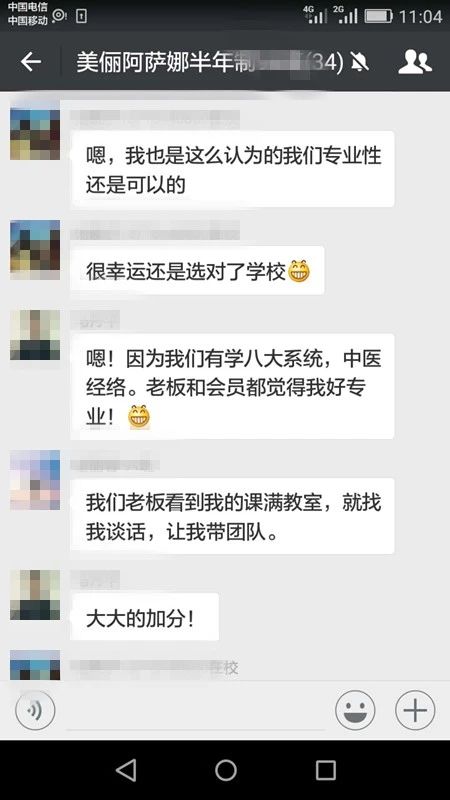Screen dimensions: 450x800
Task: Open avatar beside 很幸运还是选对了学校 message
Action: click(35, 250)
